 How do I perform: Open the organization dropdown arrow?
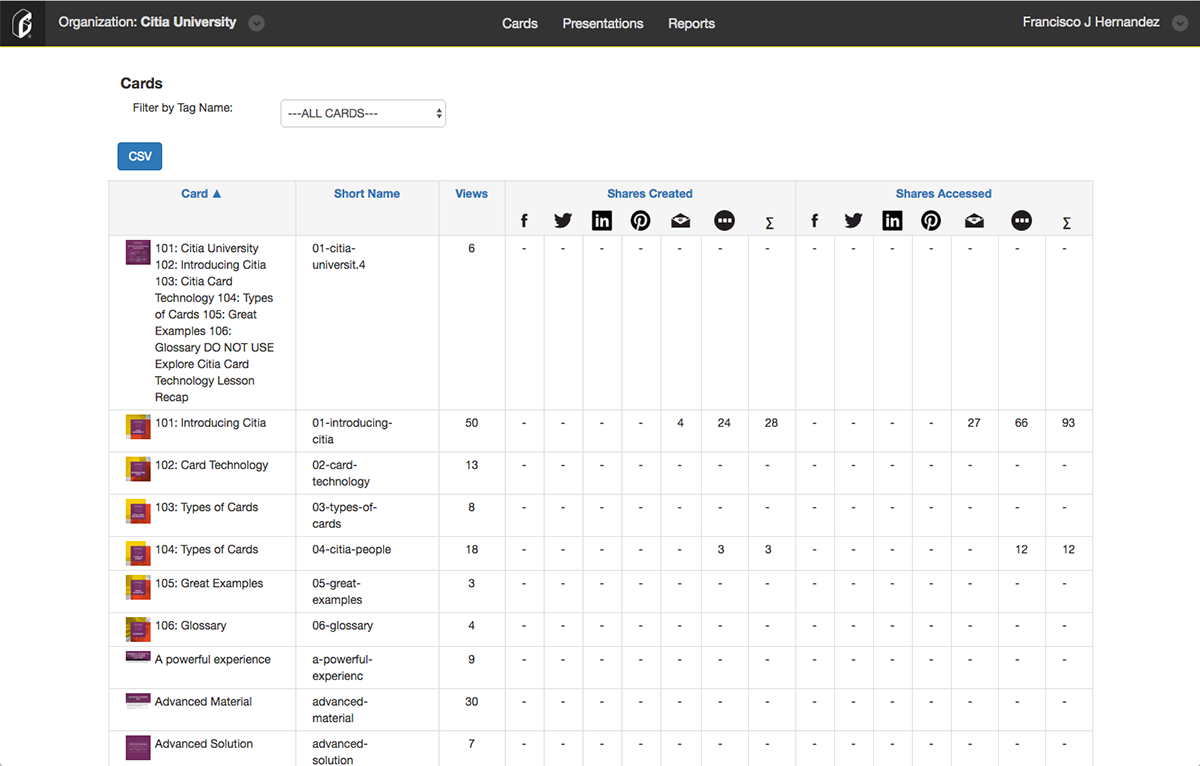pos(257,23)
